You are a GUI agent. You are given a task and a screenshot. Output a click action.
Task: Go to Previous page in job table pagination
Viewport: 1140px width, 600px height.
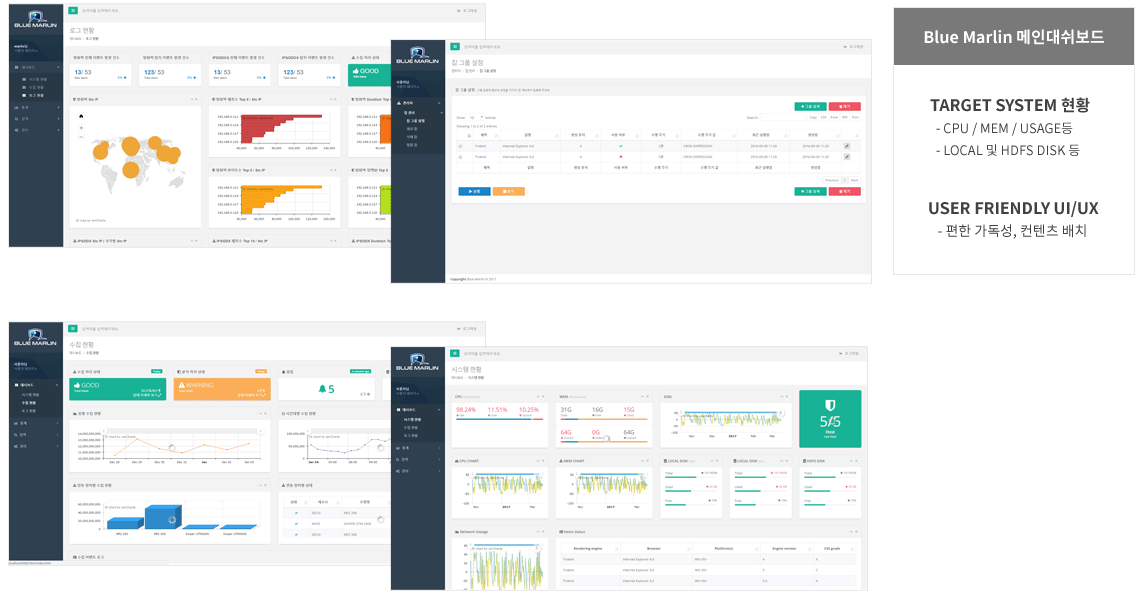pos(832,180)
